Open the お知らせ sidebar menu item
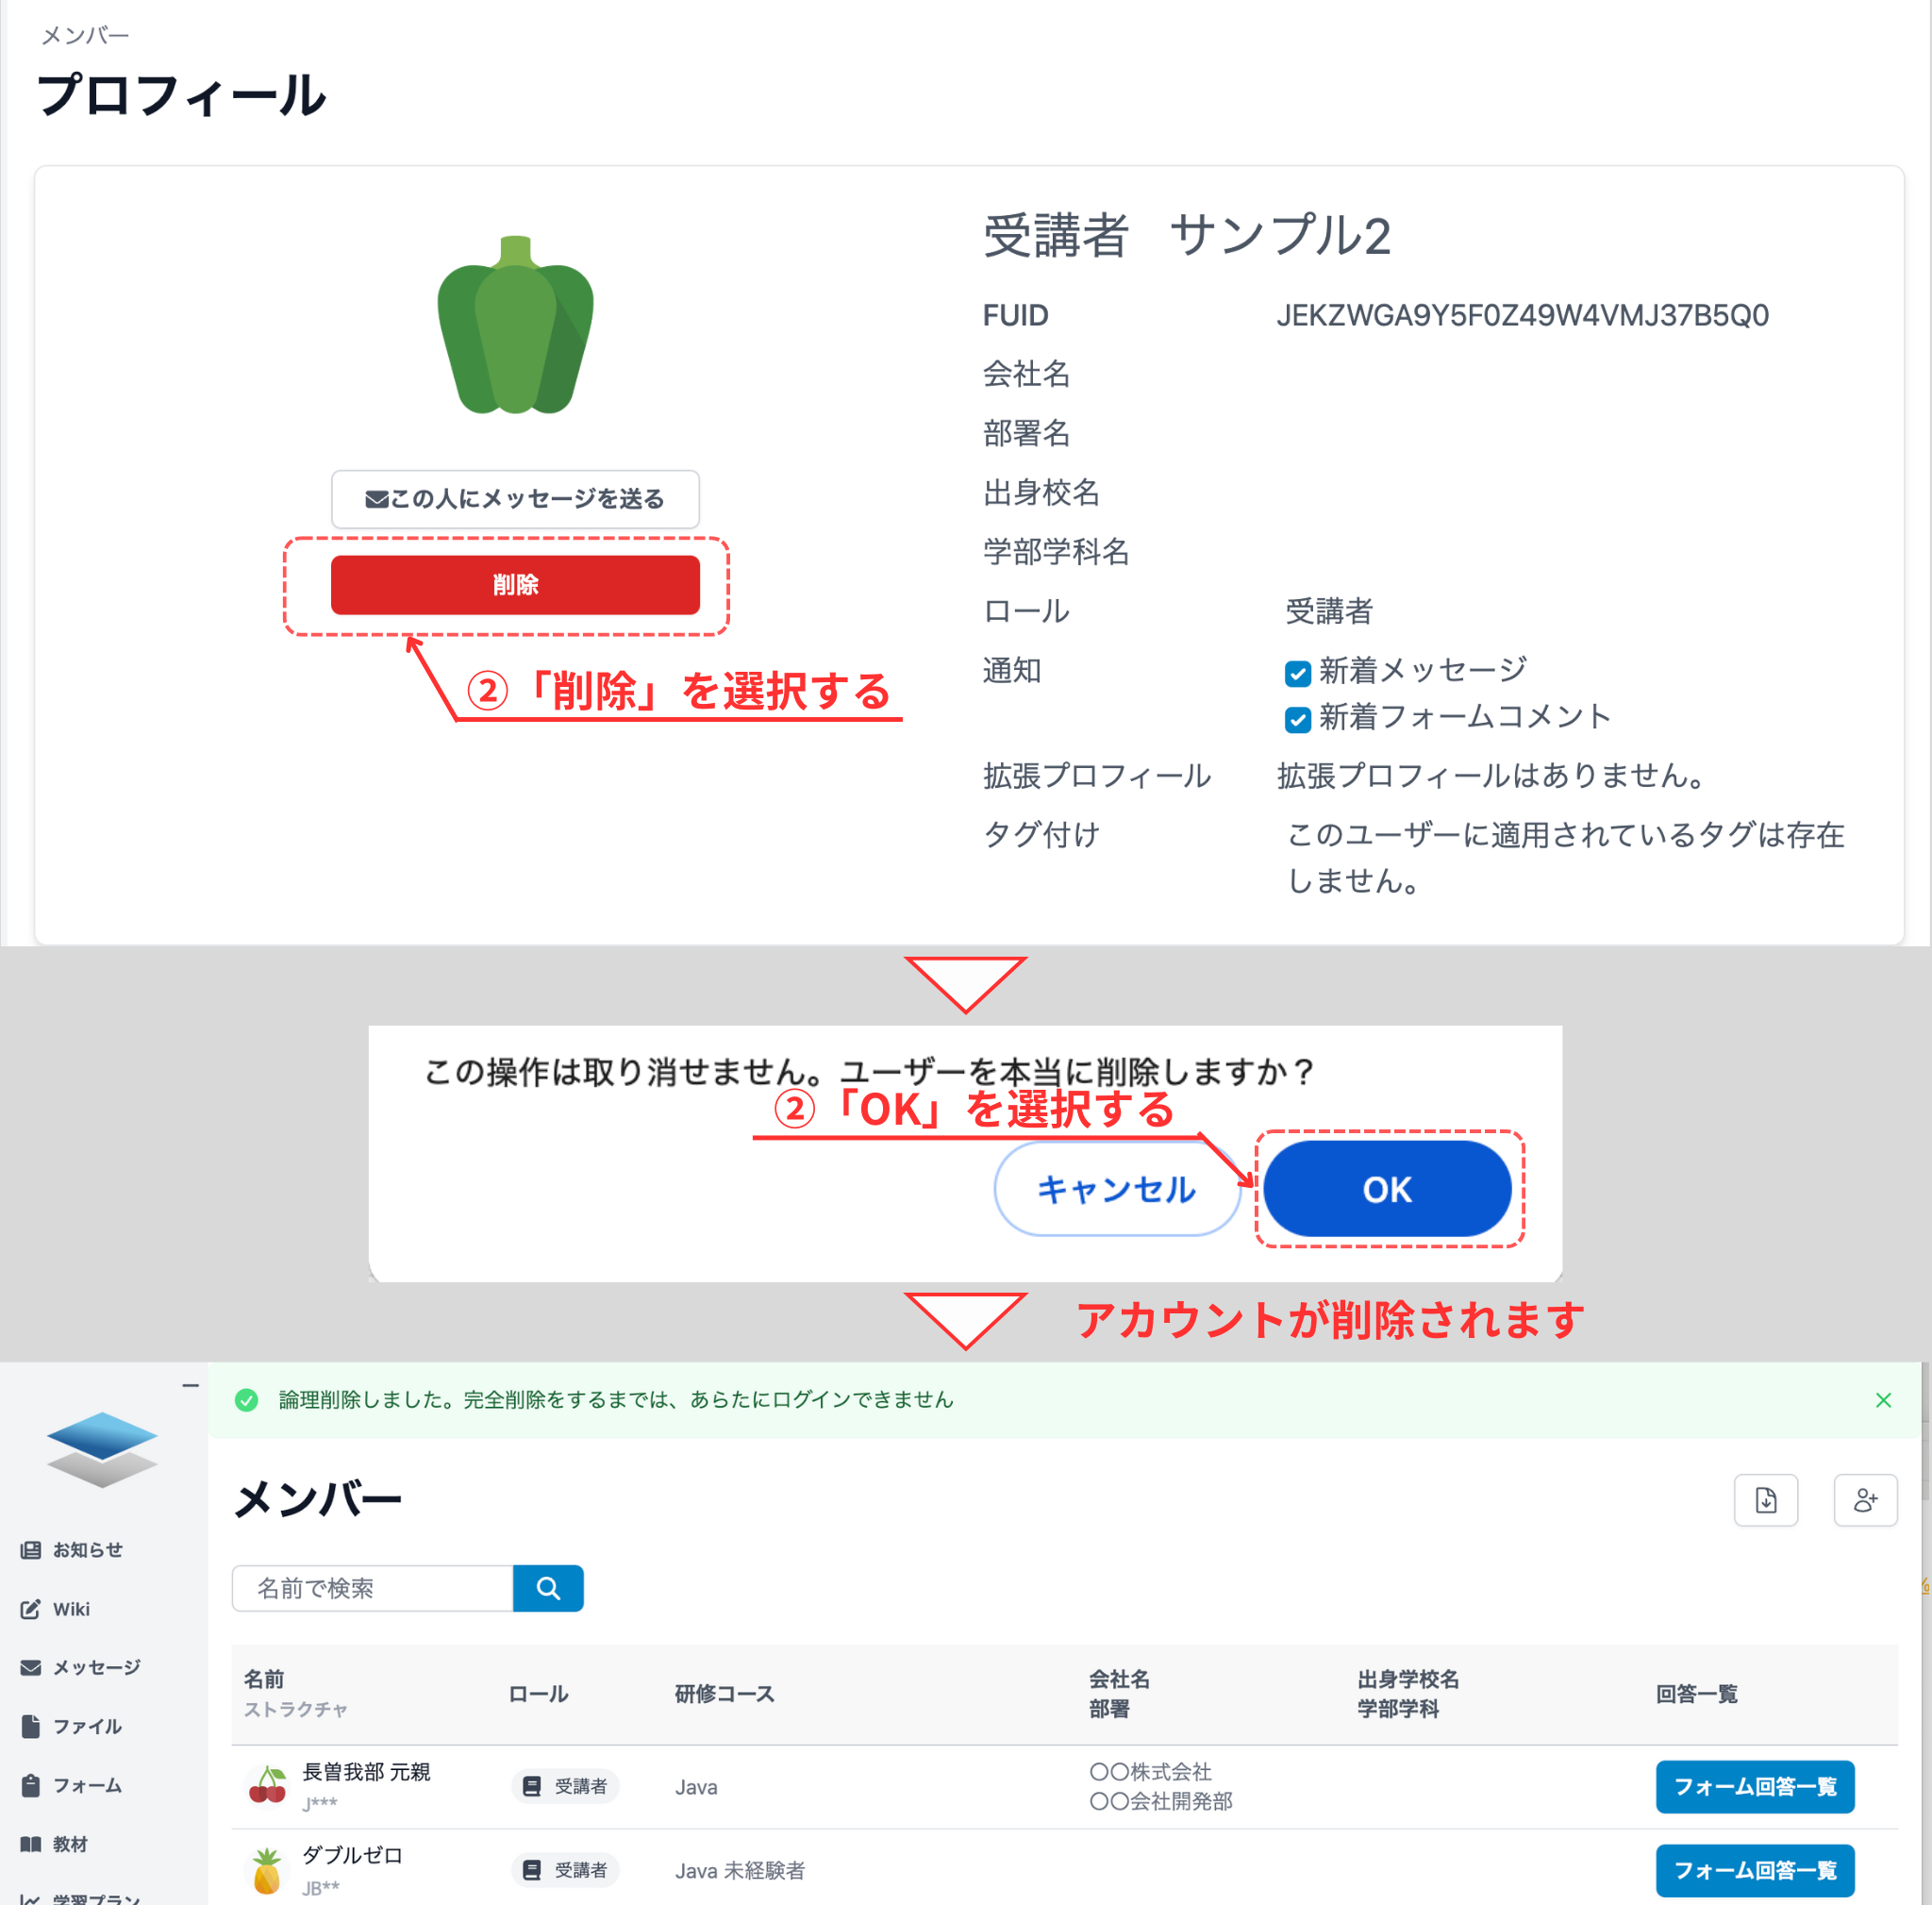Viewport: 1932px width, 1905px height. click(30, 1550)
